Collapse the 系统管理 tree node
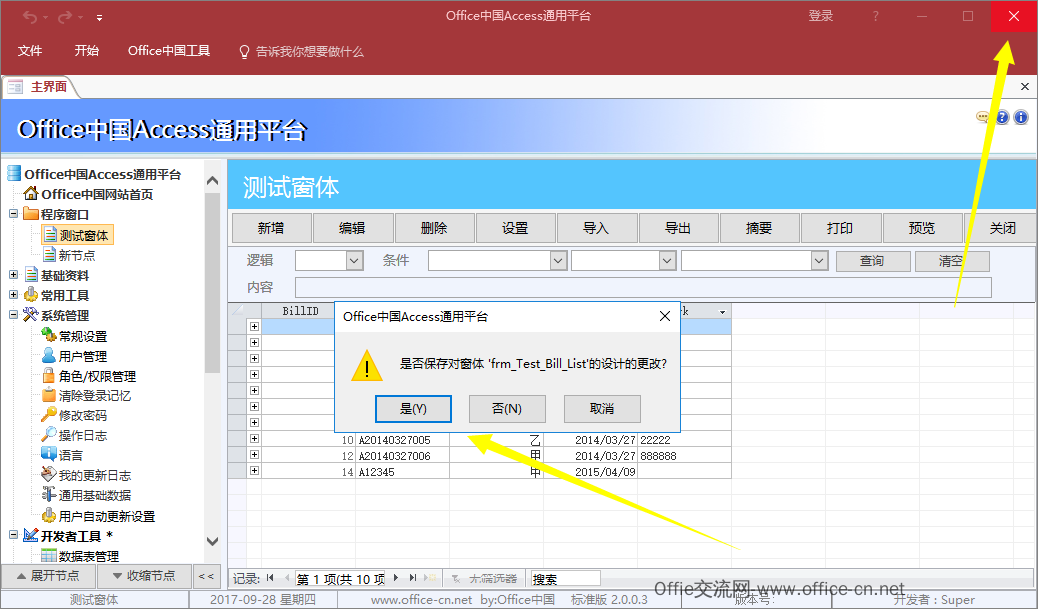The height and width of the screenshot is (609, 1038). [13, 315]
